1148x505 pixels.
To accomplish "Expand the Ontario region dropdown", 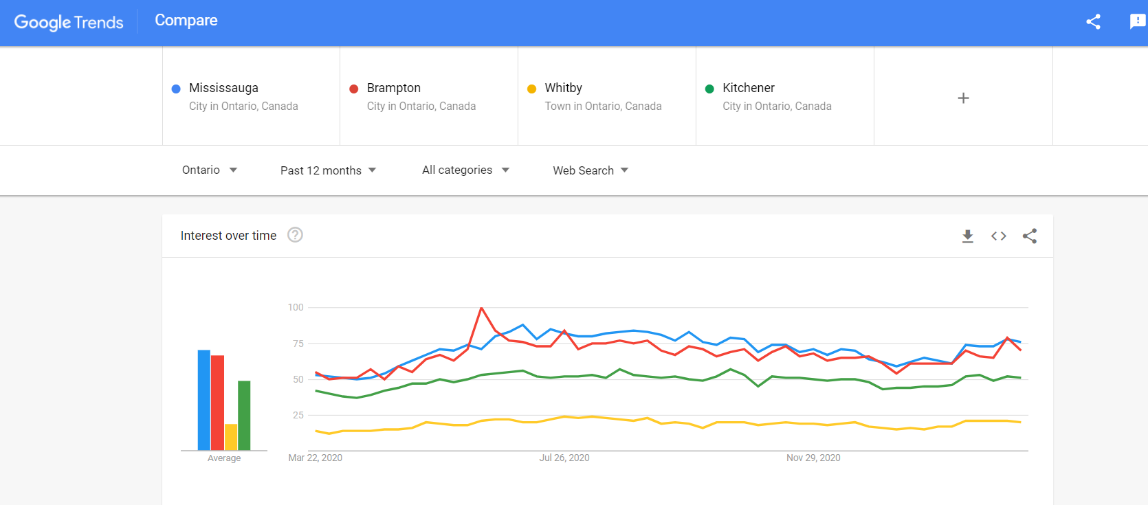I will click(210, 170).
